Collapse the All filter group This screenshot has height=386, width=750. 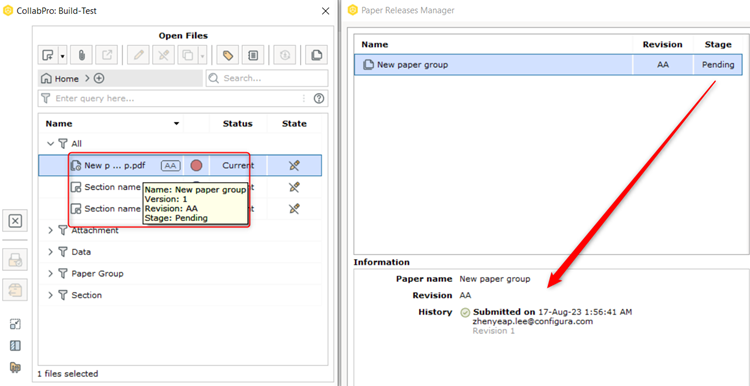tap(51, 143)
